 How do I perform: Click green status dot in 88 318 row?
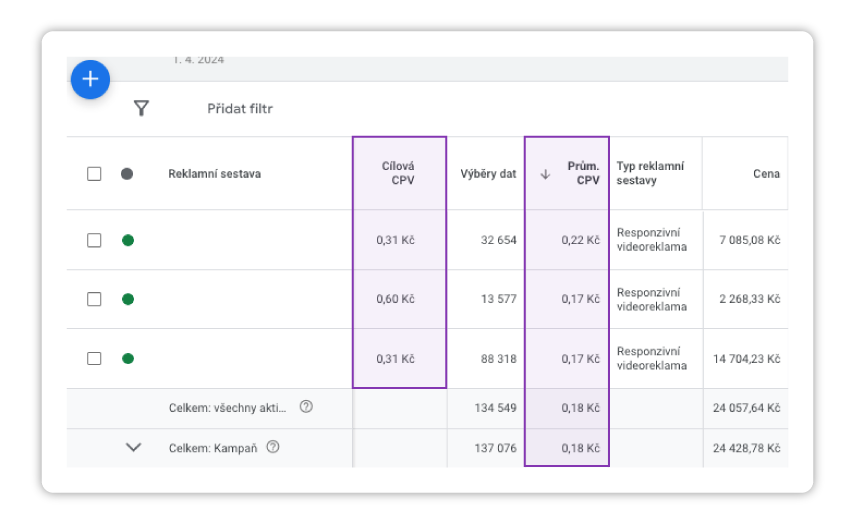(x=127, y=358)
